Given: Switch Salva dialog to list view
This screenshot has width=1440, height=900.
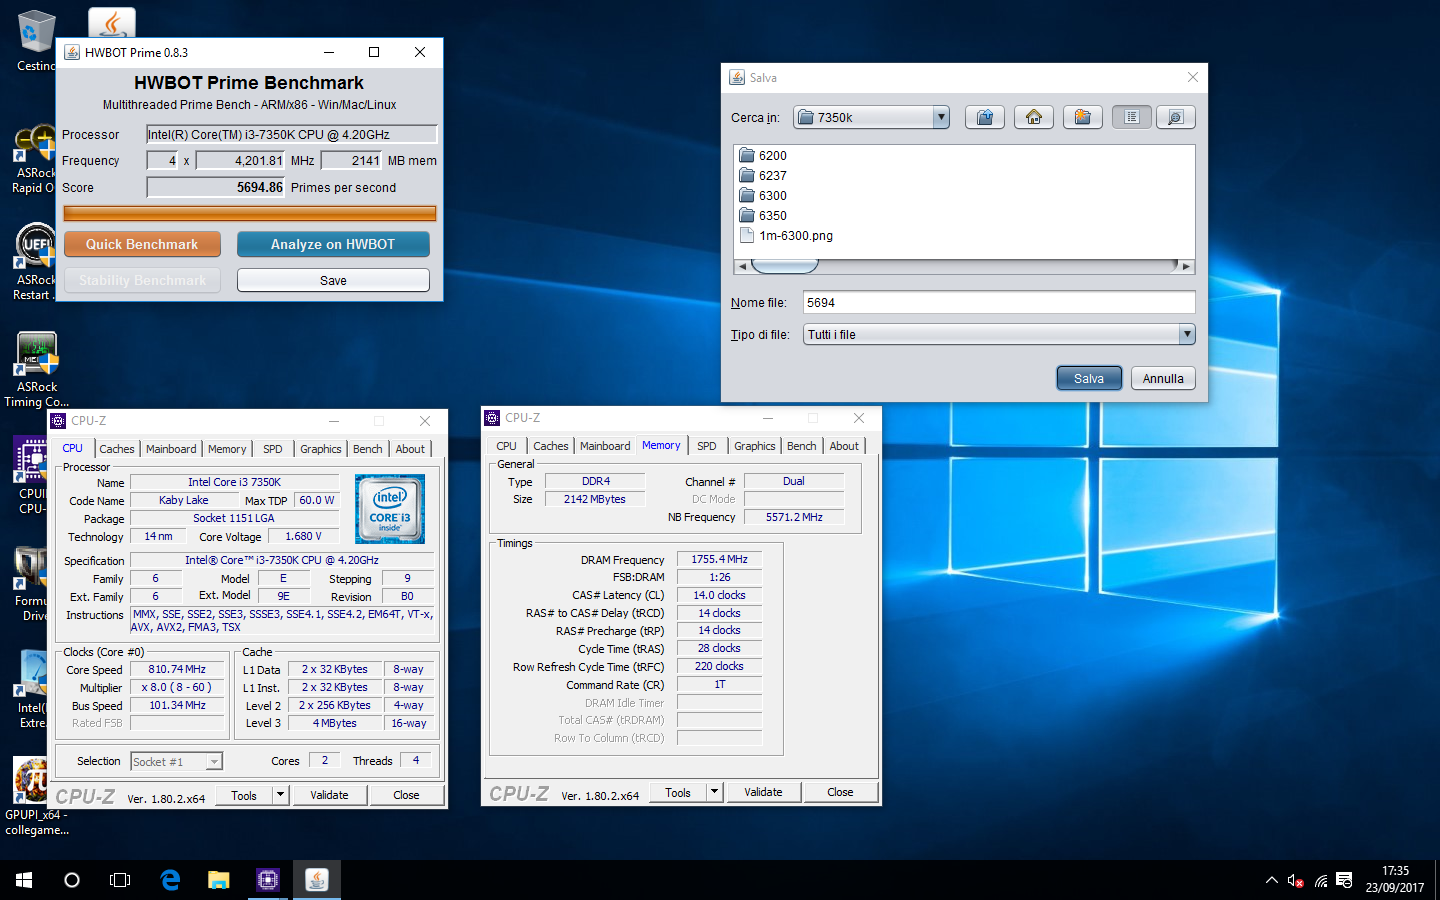Looking at the screenshot, I should pos(1132,118).
